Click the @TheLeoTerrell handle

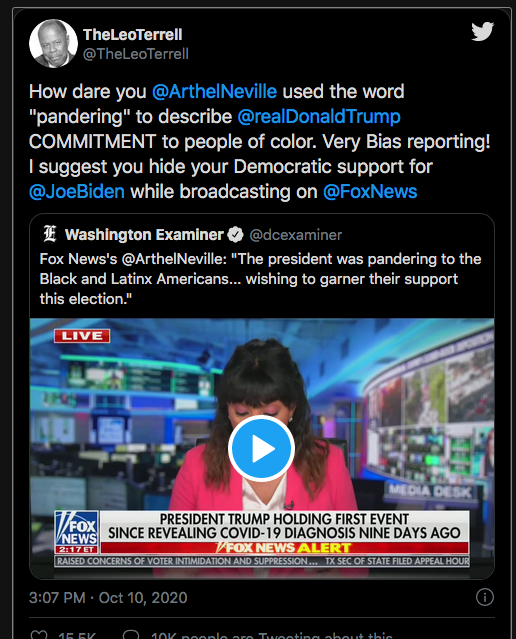pyautogui.click(x=136, y=54)
